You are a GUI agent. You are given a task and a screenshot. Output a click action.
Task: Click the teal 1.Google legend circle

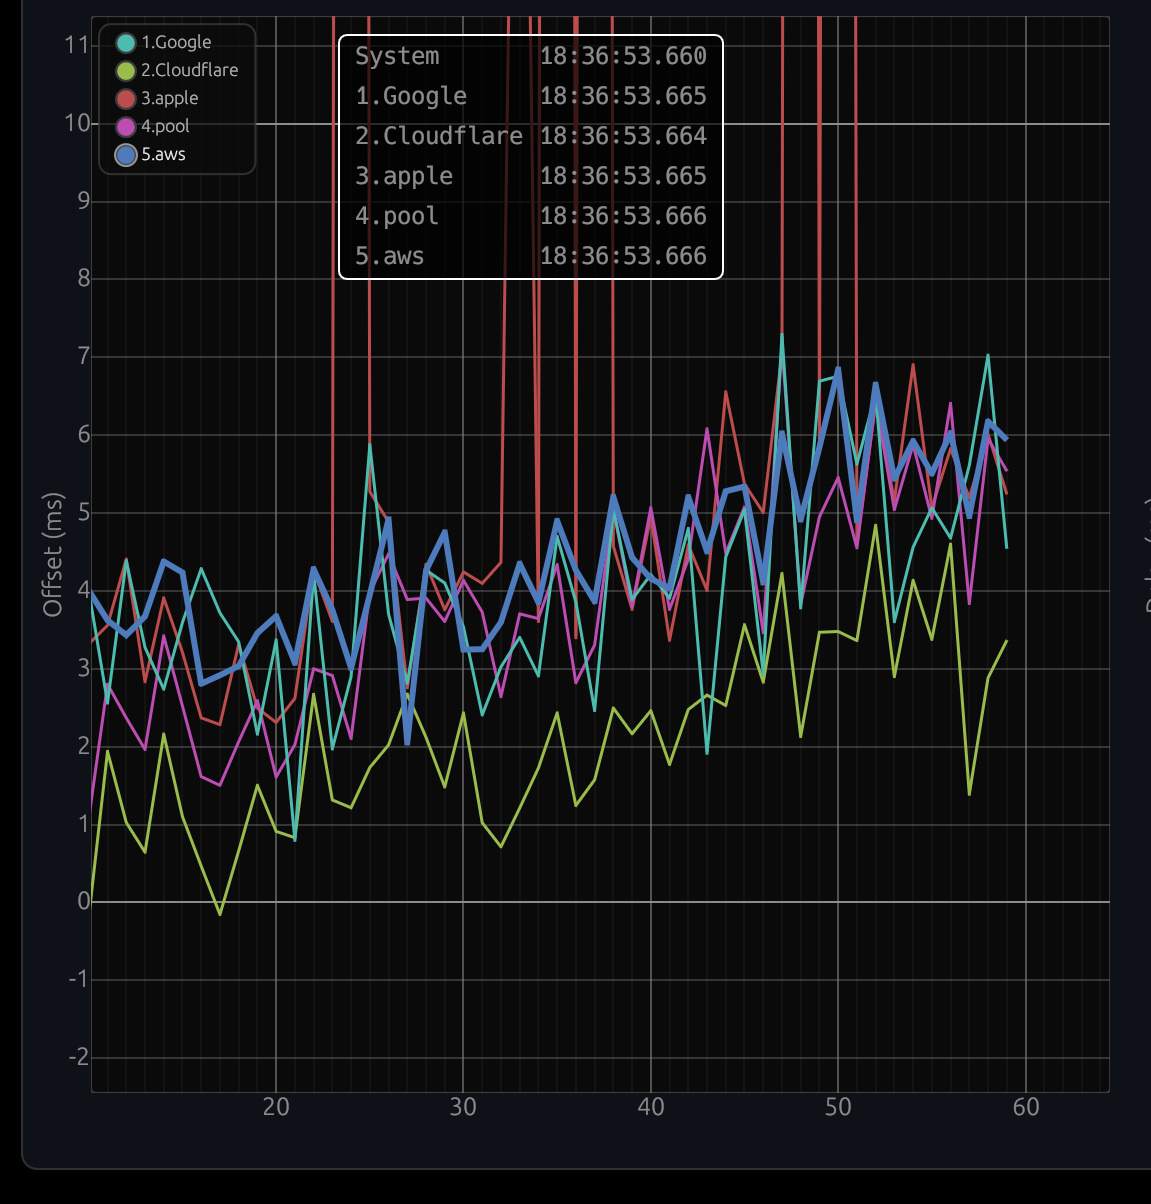[126, 43]
